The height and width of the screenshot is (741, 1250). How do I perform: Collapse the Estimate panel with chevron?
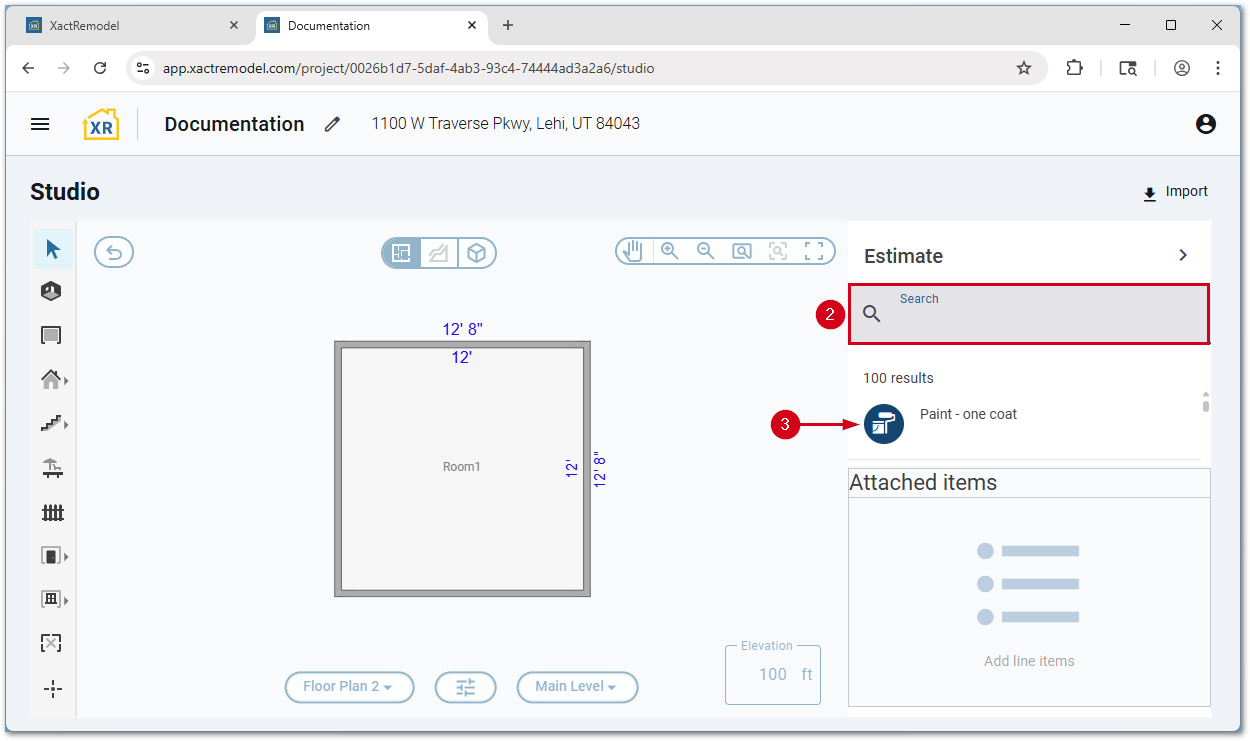[x=1183, y=256]
